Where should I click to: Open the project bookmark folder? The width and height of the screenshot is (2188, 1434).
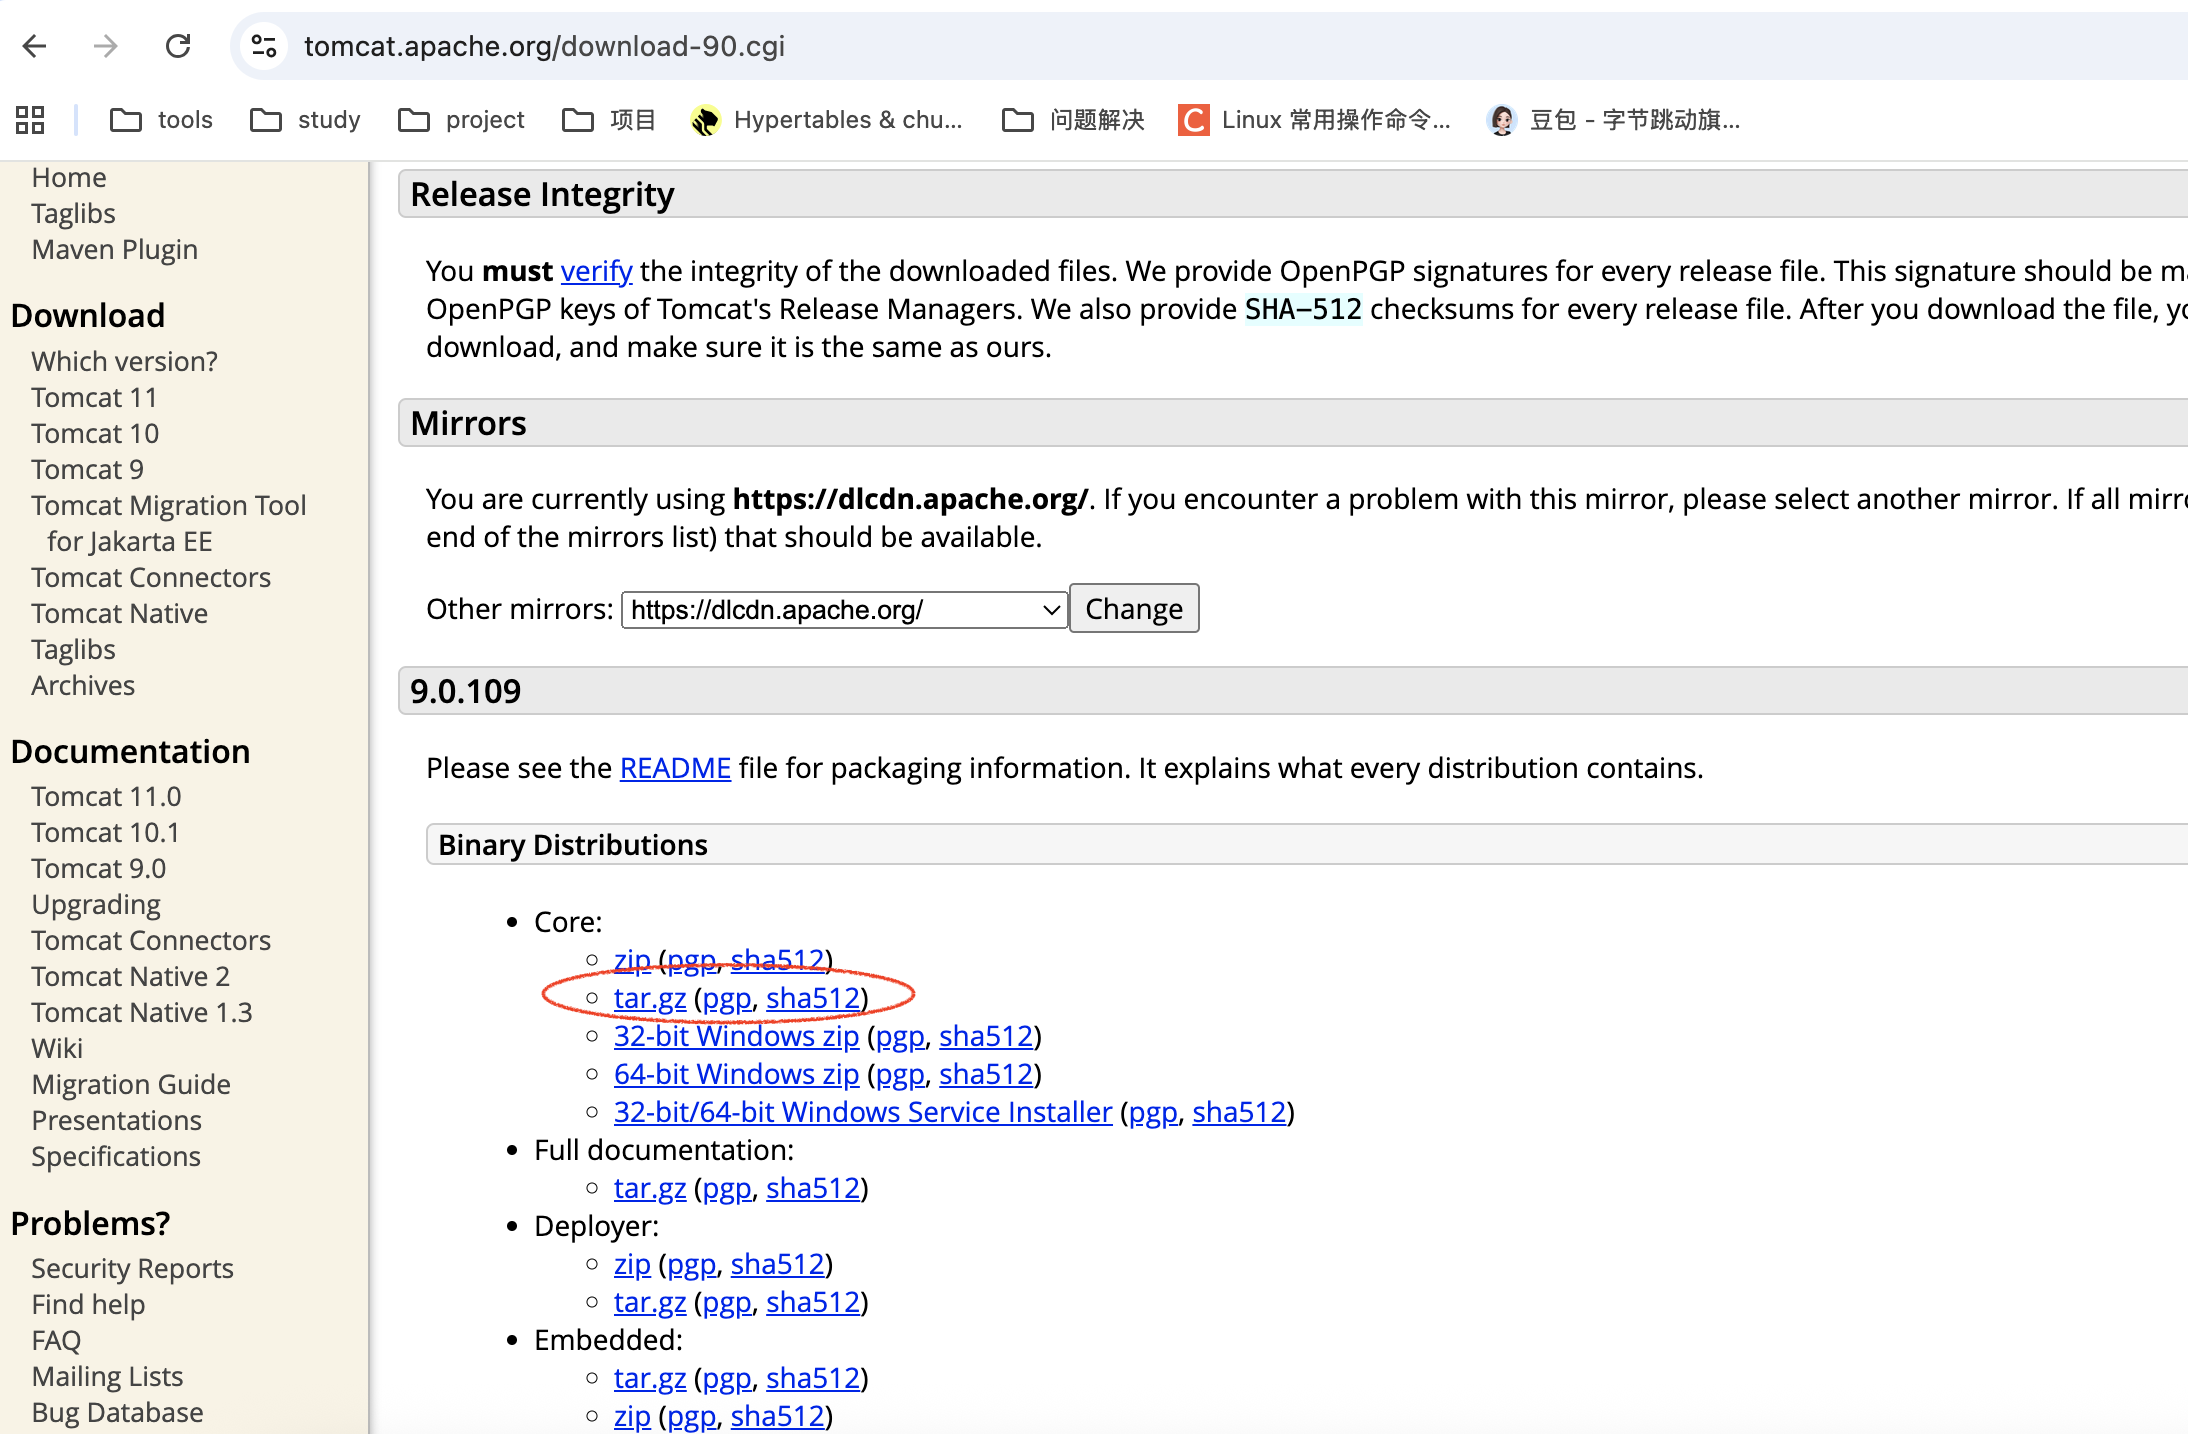pos(461,120)
